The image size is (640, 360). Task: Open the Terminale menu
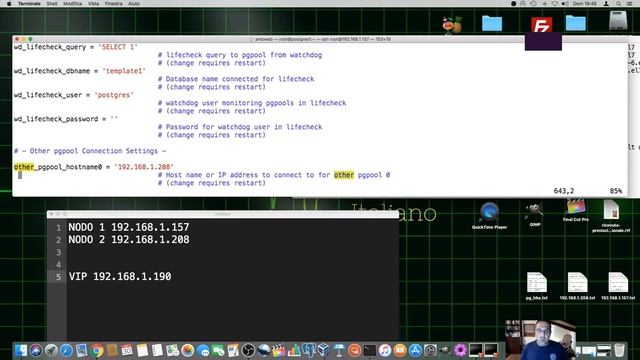[x=29, y=3]
